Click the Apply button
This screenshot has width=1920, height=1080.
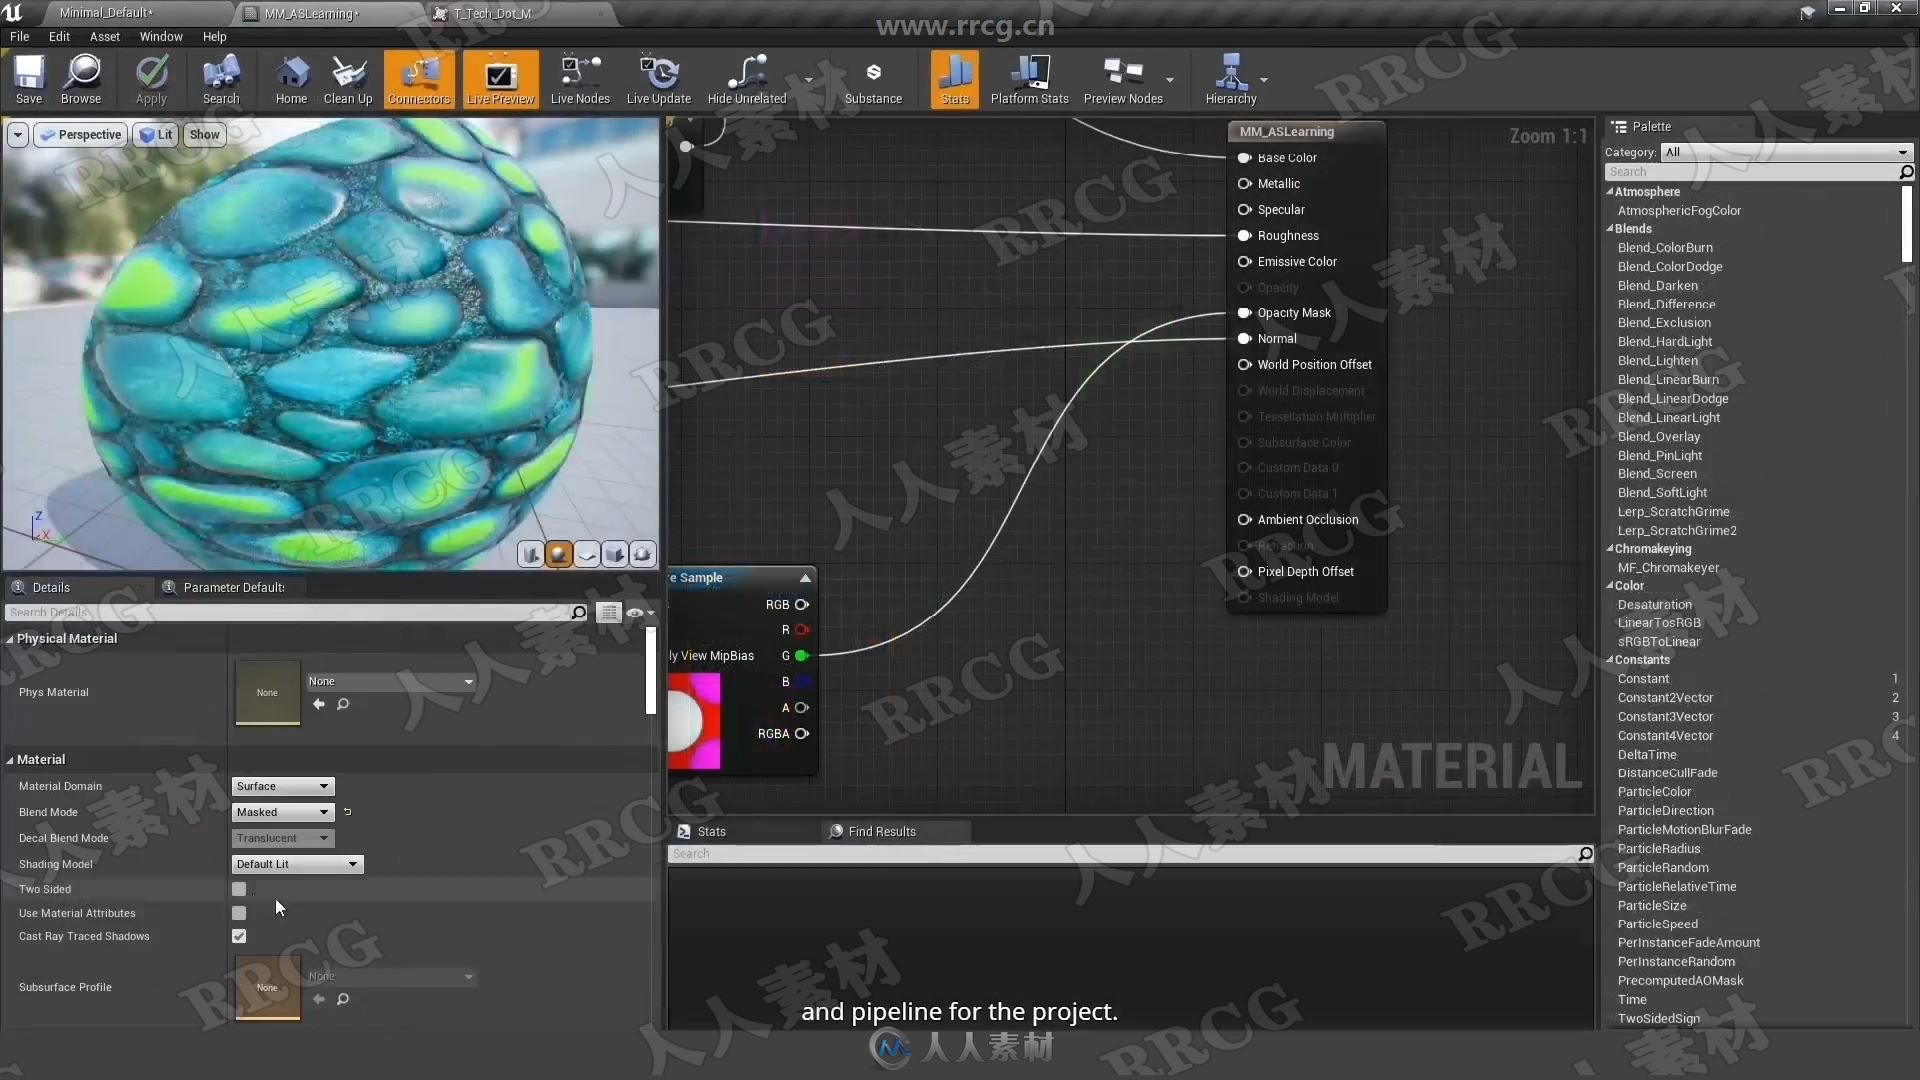150,80
